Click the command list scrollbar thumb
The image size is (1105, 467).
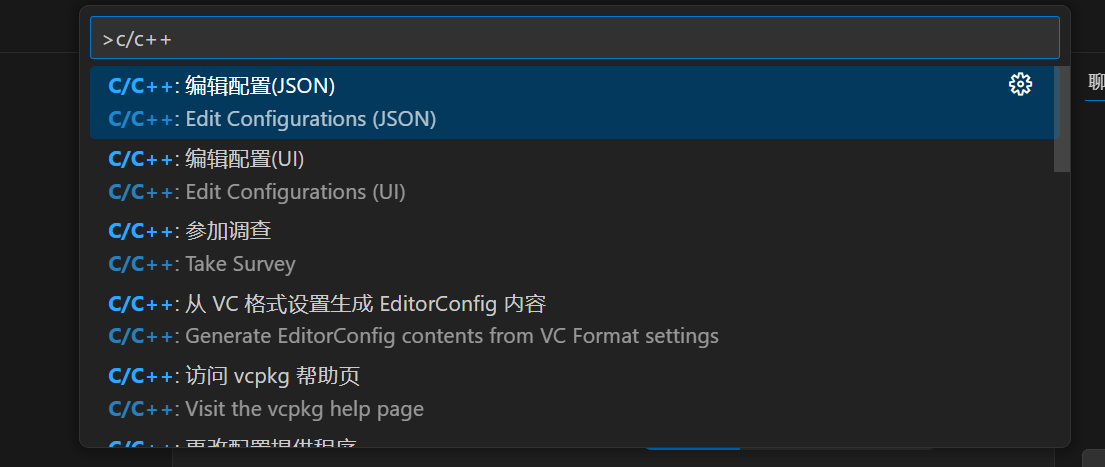click(x=1063, y=120)
